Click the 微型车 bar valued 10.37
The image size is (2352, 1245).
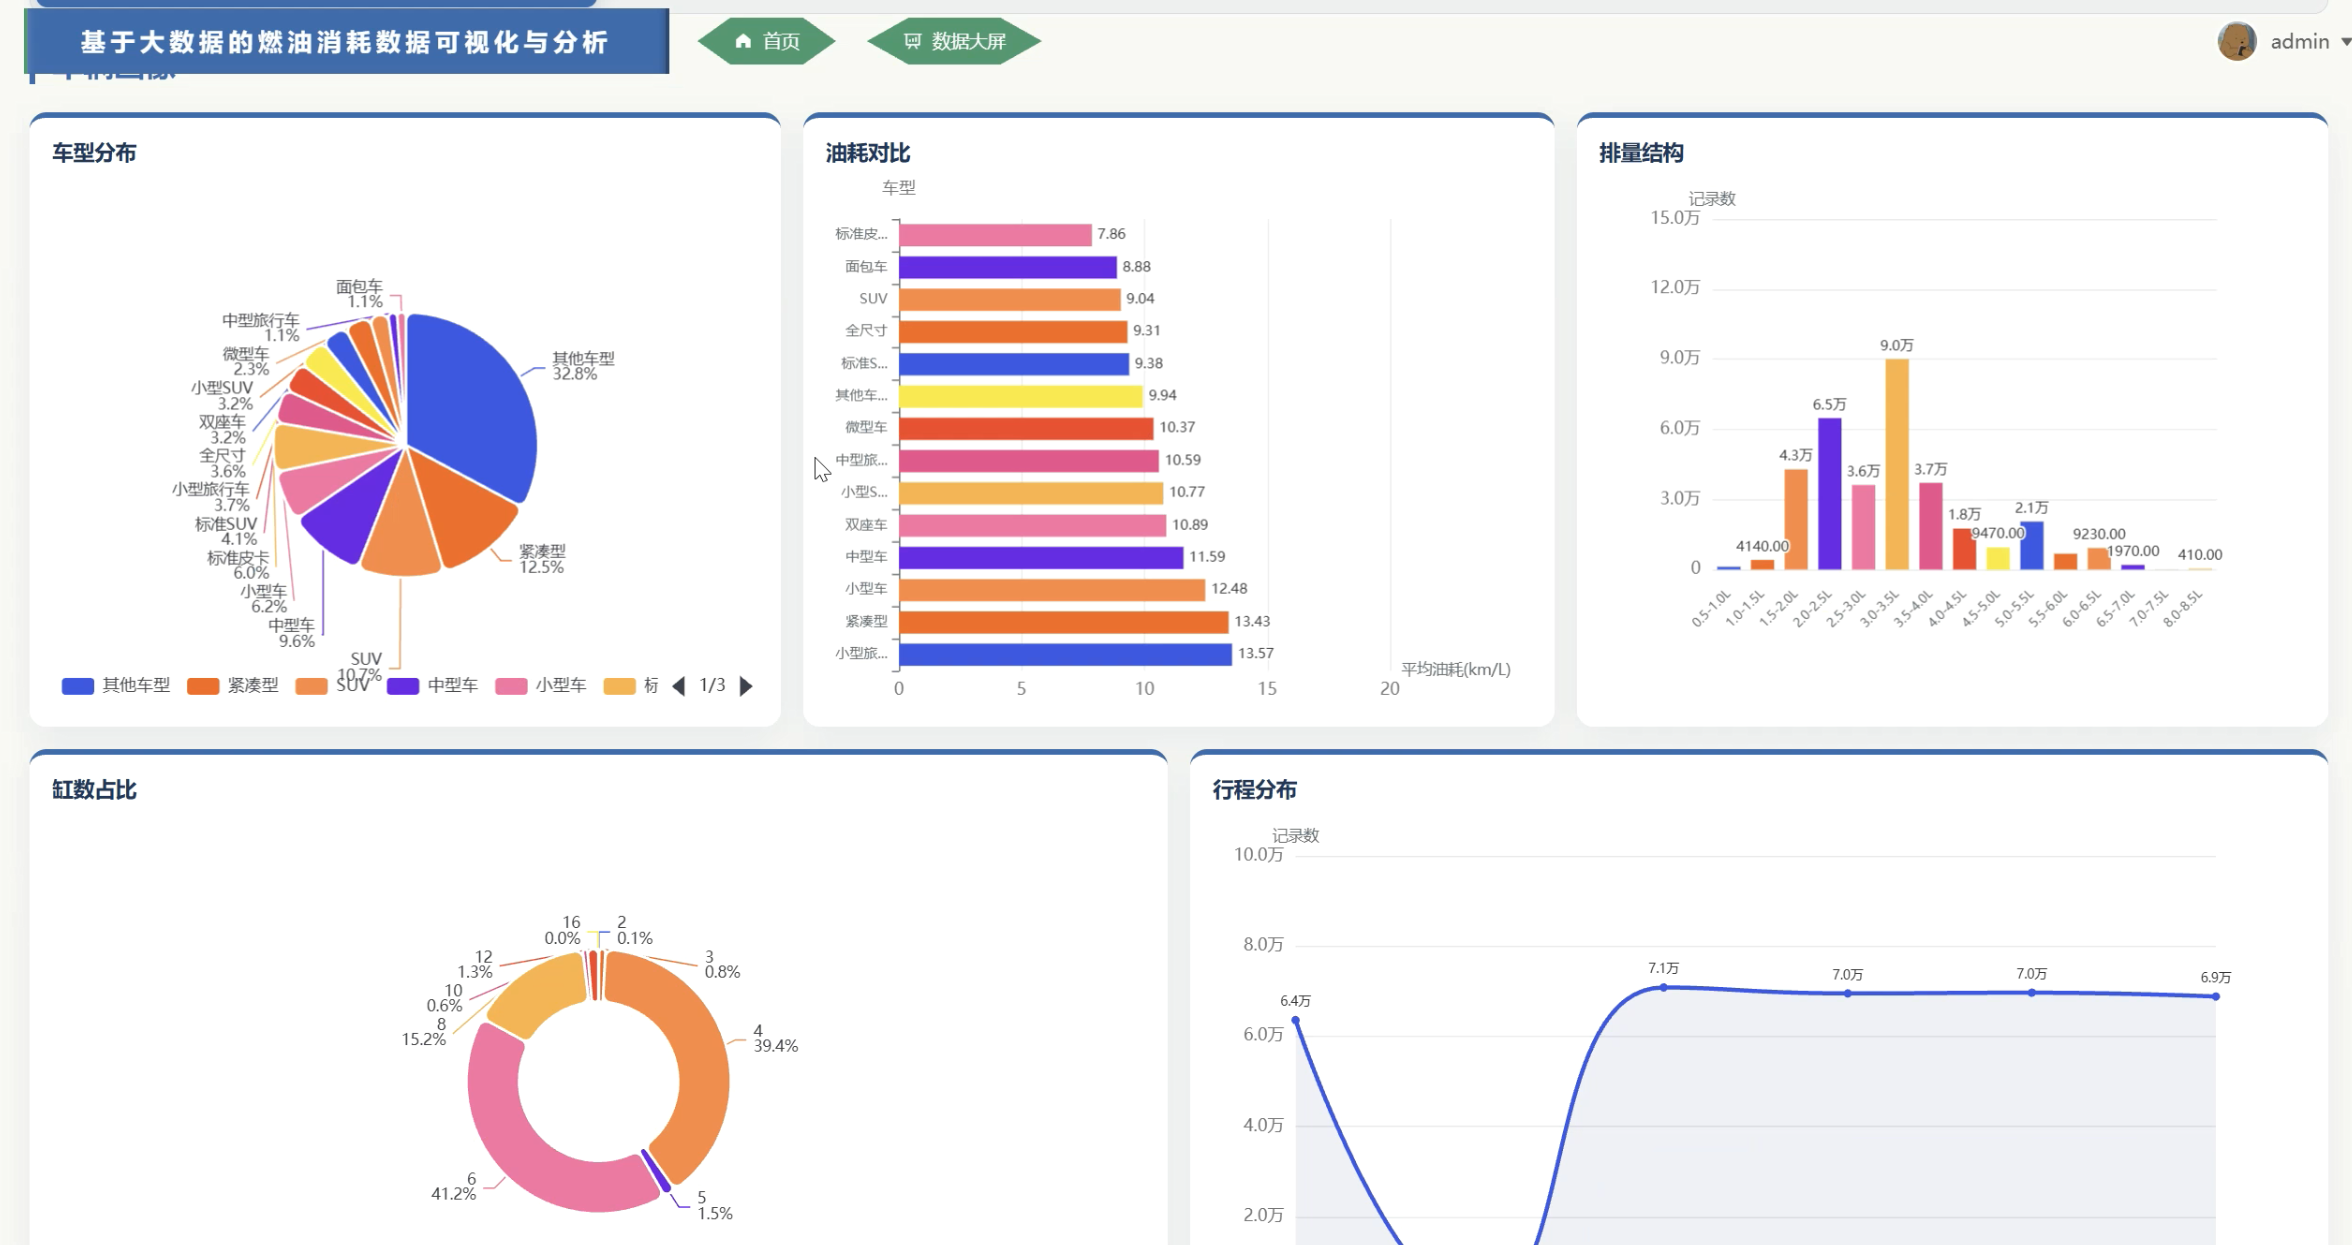pyautogui.click(x=1026, y=428)
